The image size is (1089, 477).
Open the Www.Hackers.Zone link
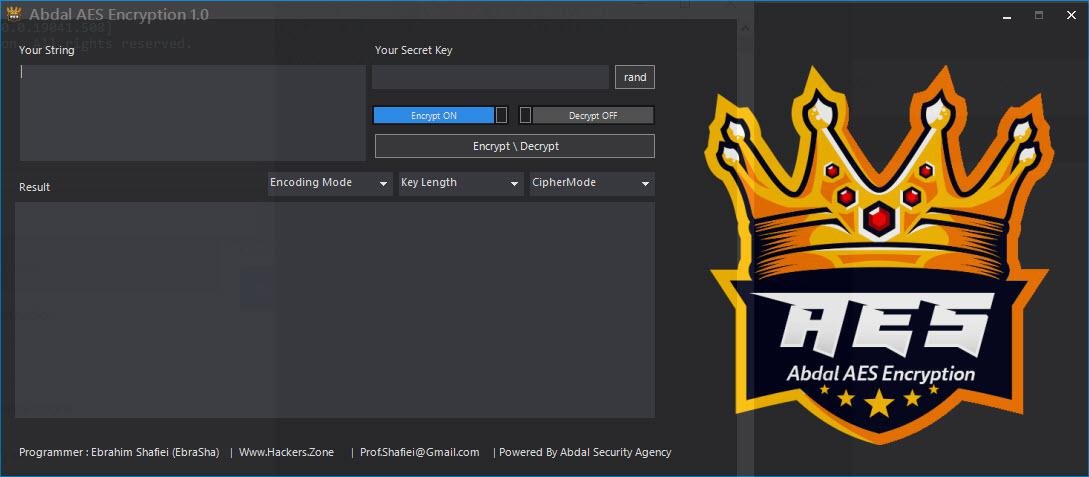tap(286, 452)
